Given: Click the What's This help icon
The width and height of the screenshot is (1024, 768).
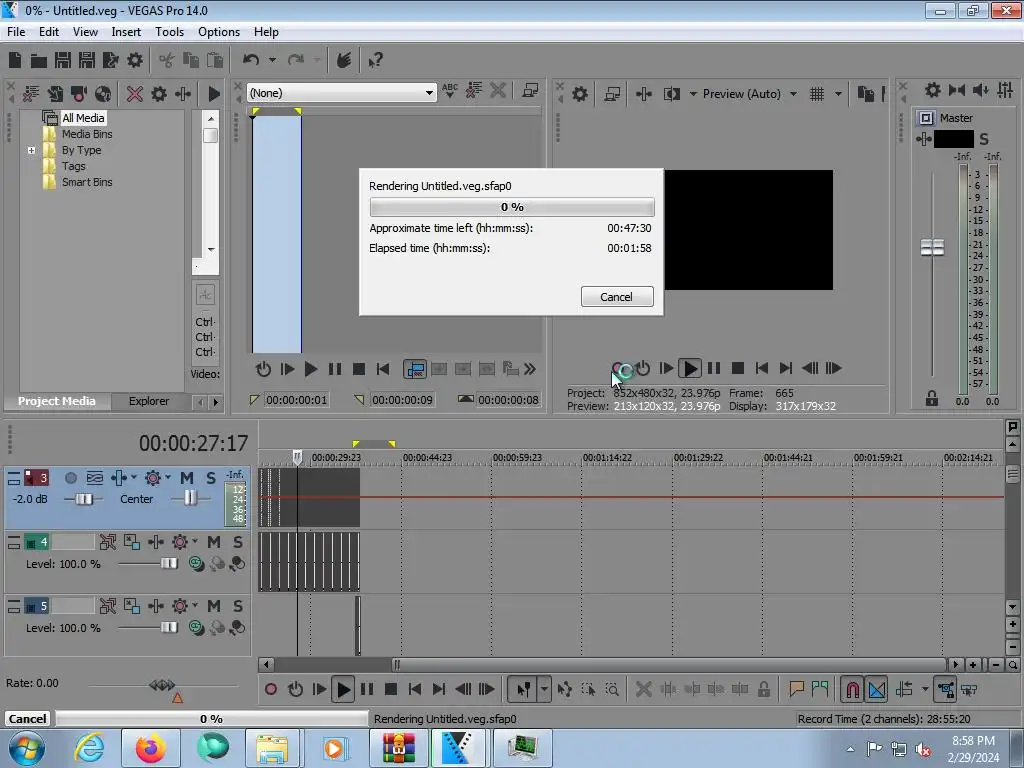Looking at the screenshot, I should point(375,61).
